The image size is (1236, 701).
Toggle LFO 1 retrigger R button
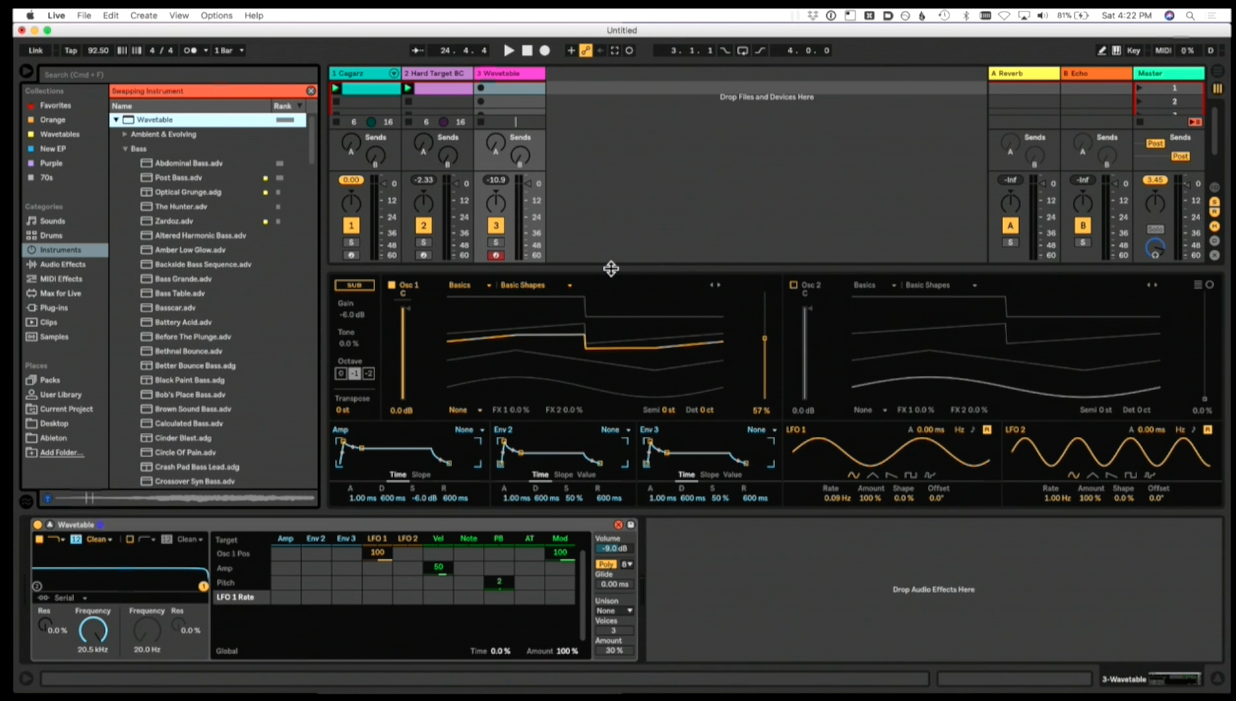tap(987, 430)
